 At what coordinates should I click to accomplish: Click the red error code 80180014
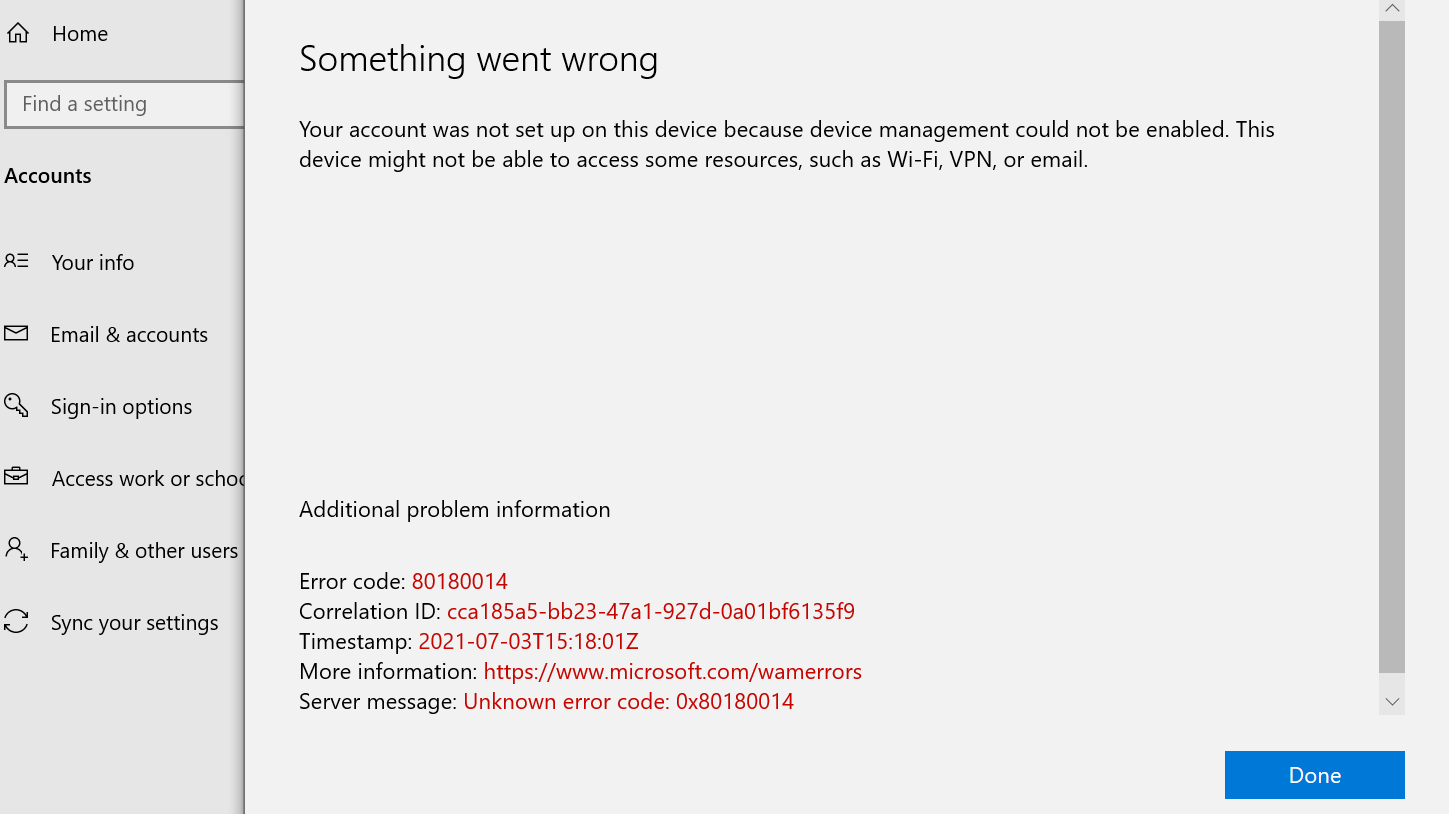coord(460,581)
